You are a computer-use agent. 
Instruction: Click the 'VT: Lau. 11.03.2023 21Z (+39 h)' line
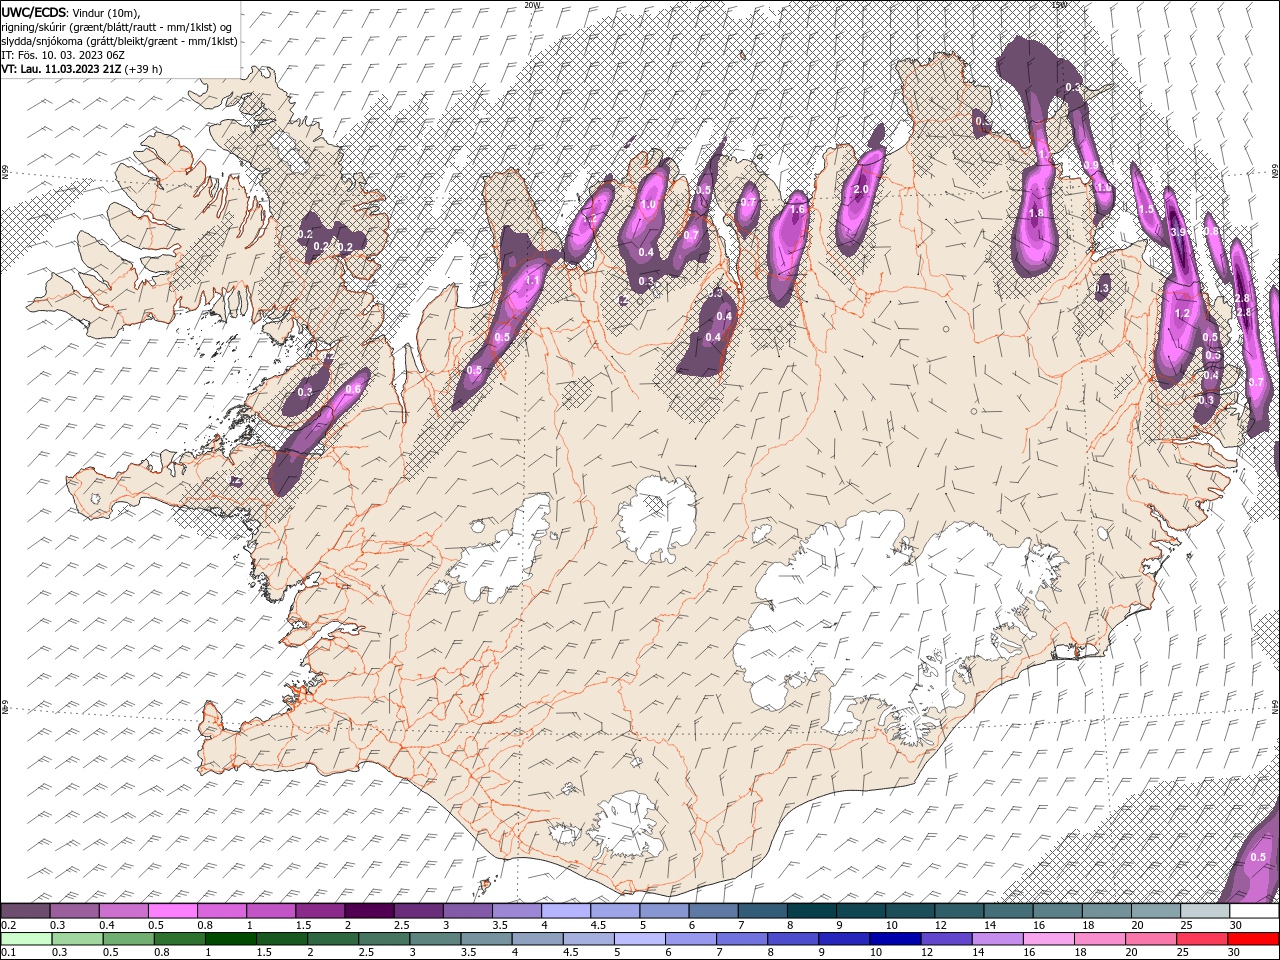(82, 69)
